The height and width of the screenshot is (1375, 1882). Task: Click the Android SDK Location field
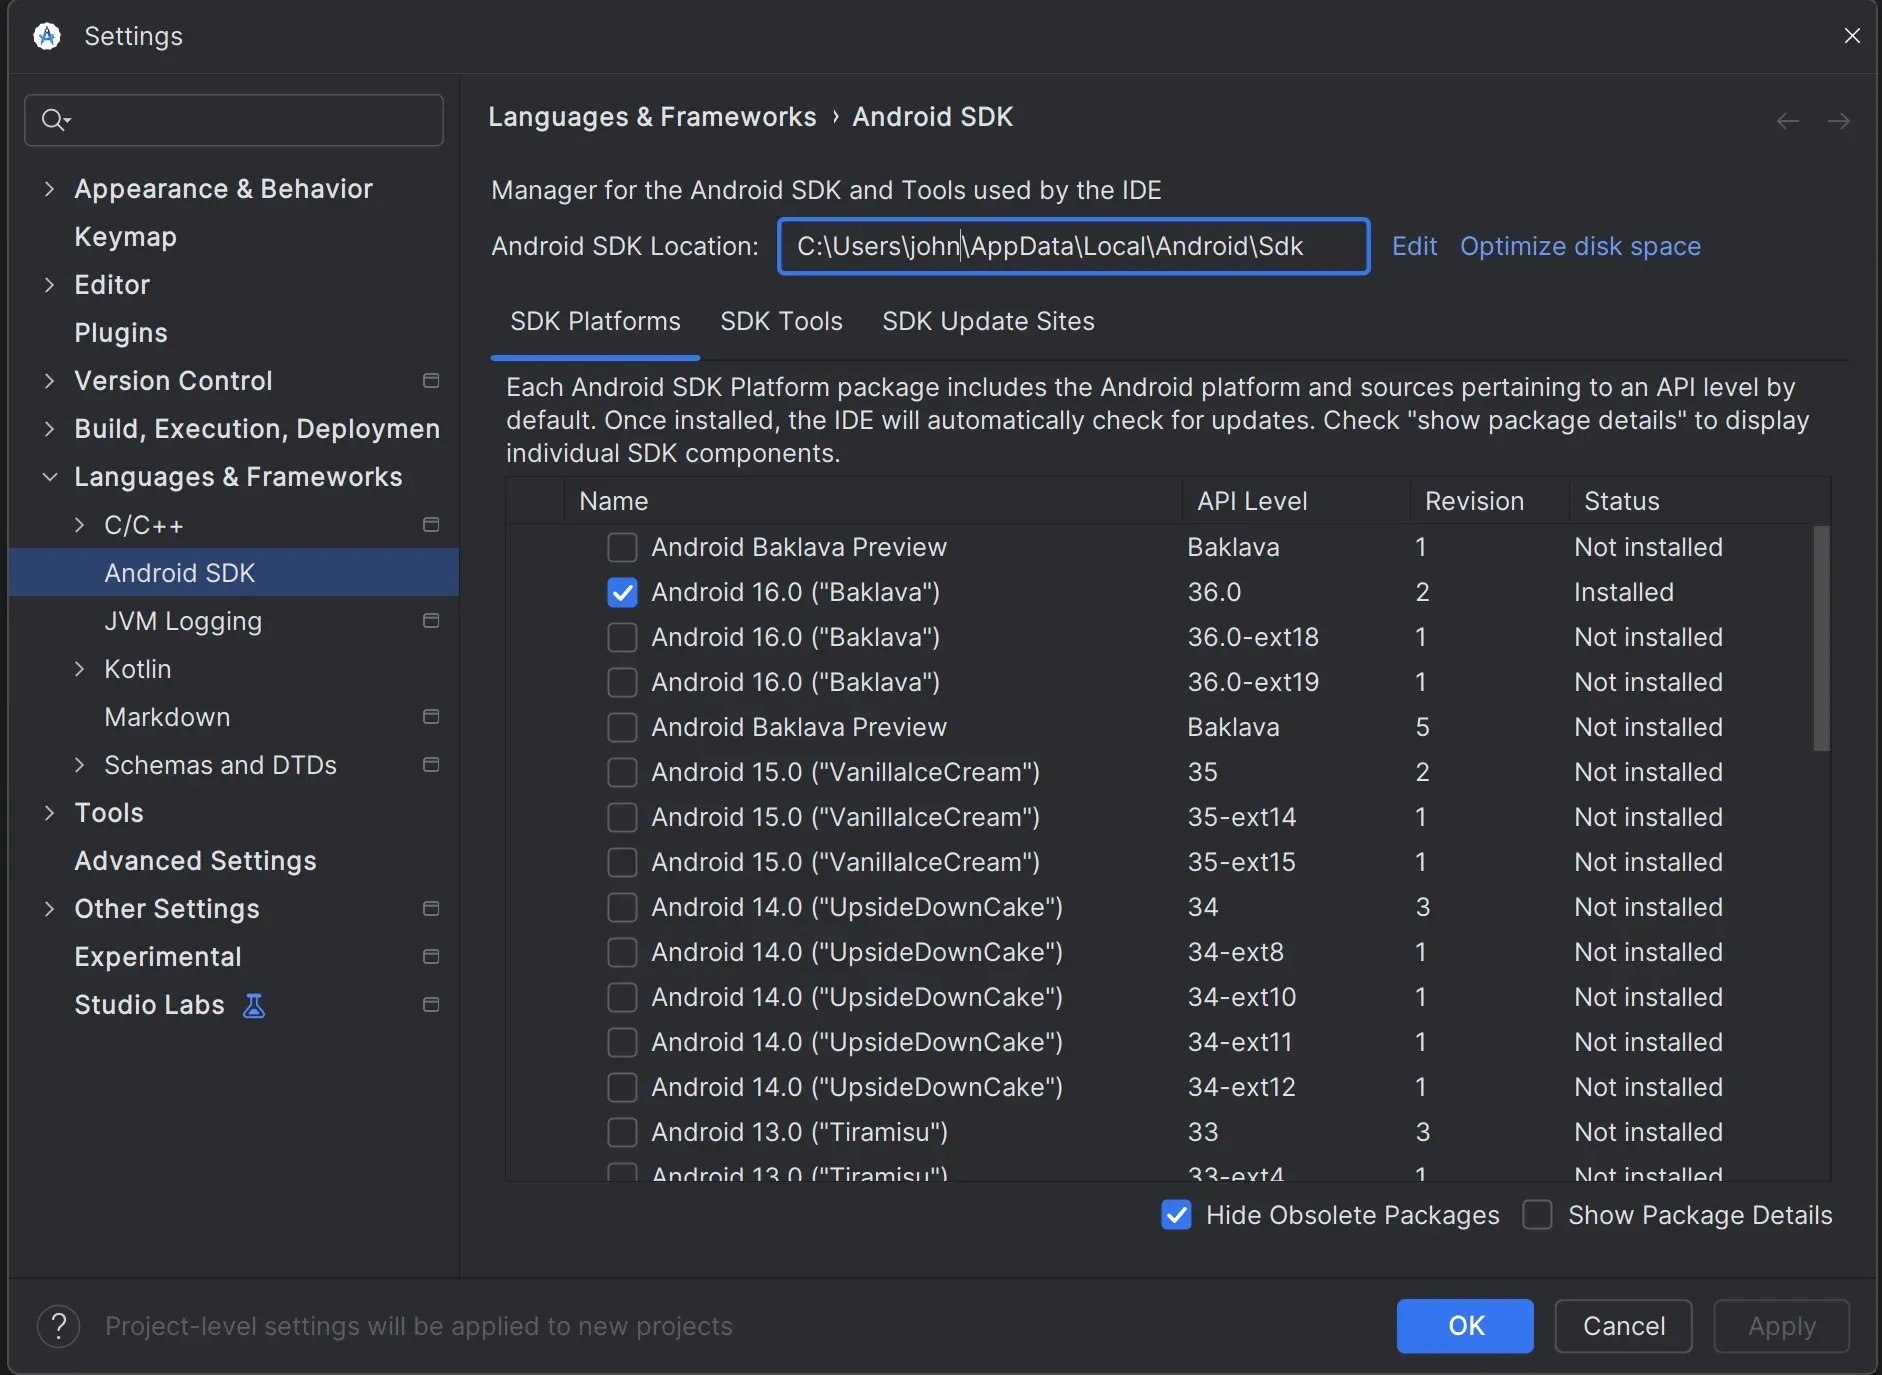coord(1074,246)
